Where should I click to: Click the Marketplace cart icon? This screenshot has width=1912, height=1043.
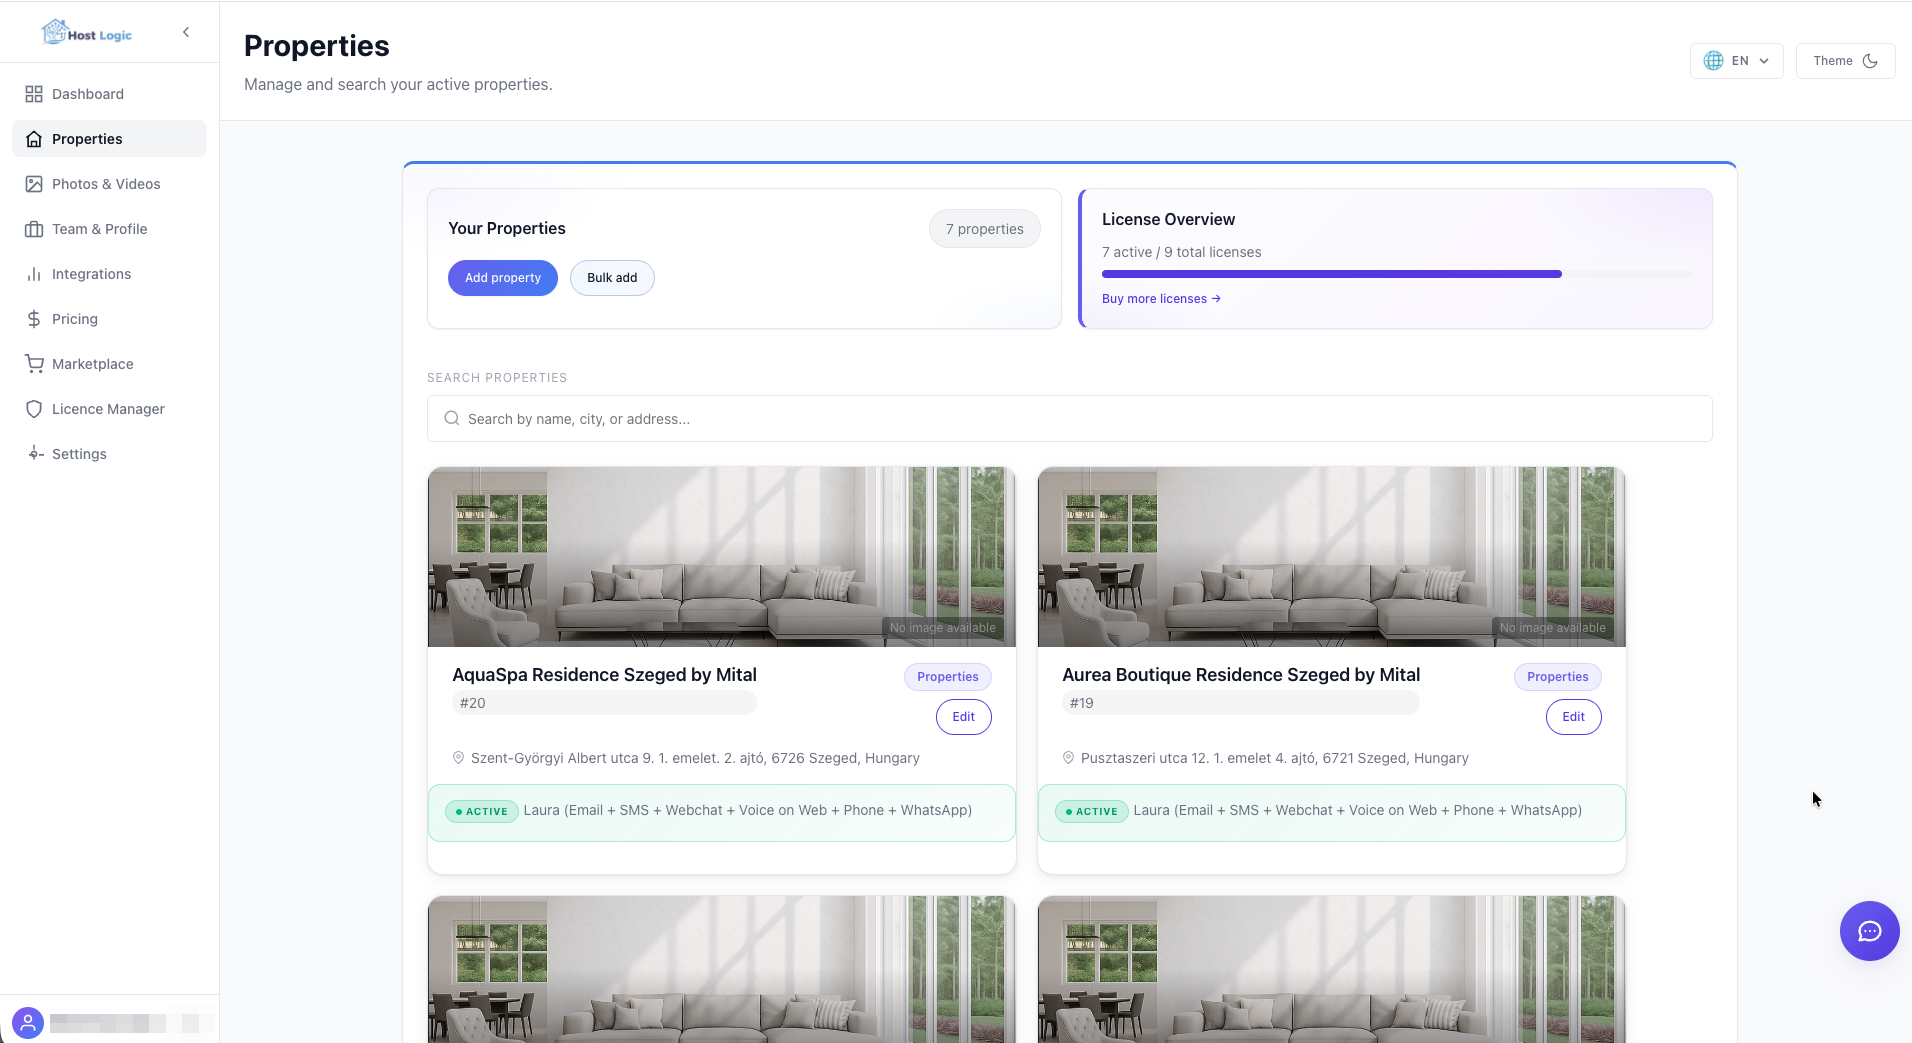tap(34, 364)
